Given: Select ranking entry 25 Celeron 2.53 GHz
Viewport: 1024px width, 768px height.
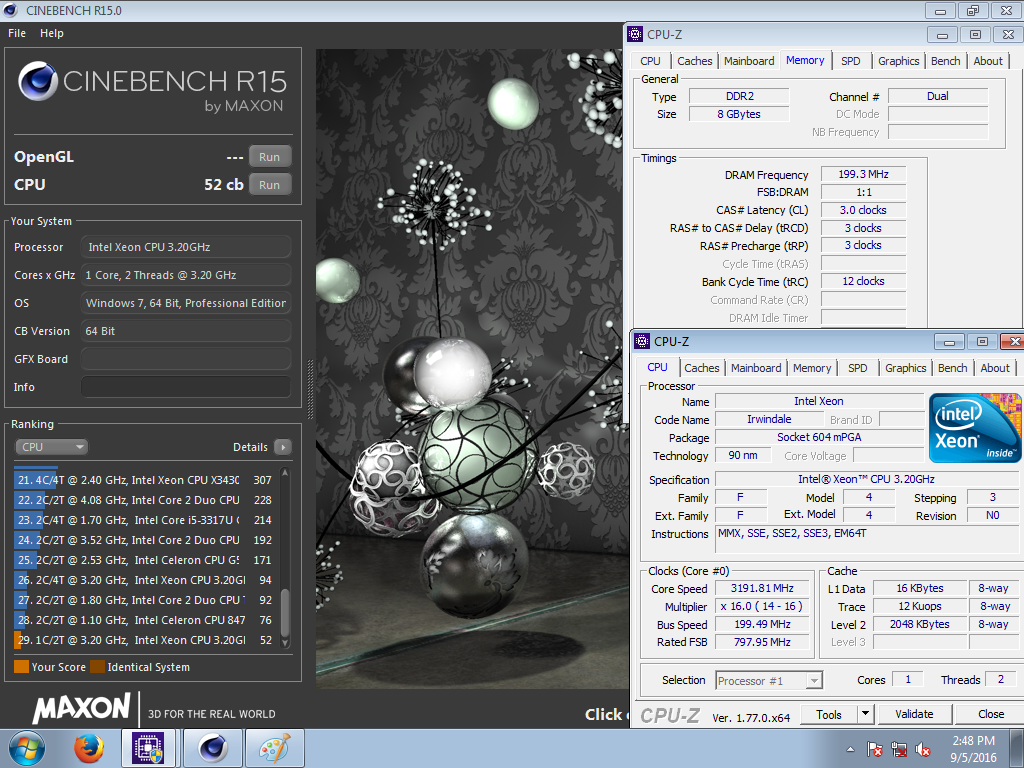Looking at the screenshot, I should 144,560.
